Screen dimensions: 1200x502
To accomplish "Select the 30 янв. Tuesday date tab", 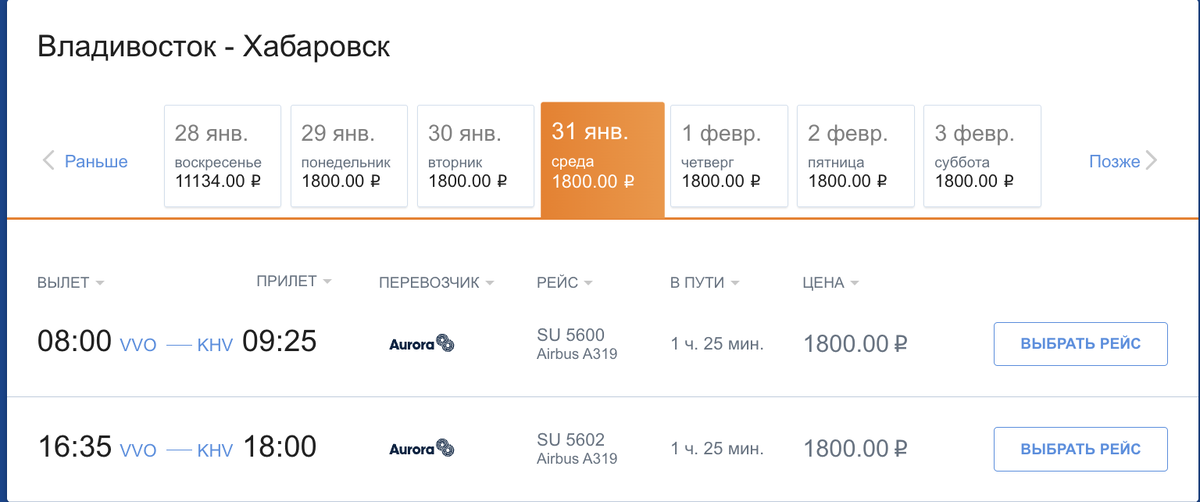I will [x=476, y=156].
